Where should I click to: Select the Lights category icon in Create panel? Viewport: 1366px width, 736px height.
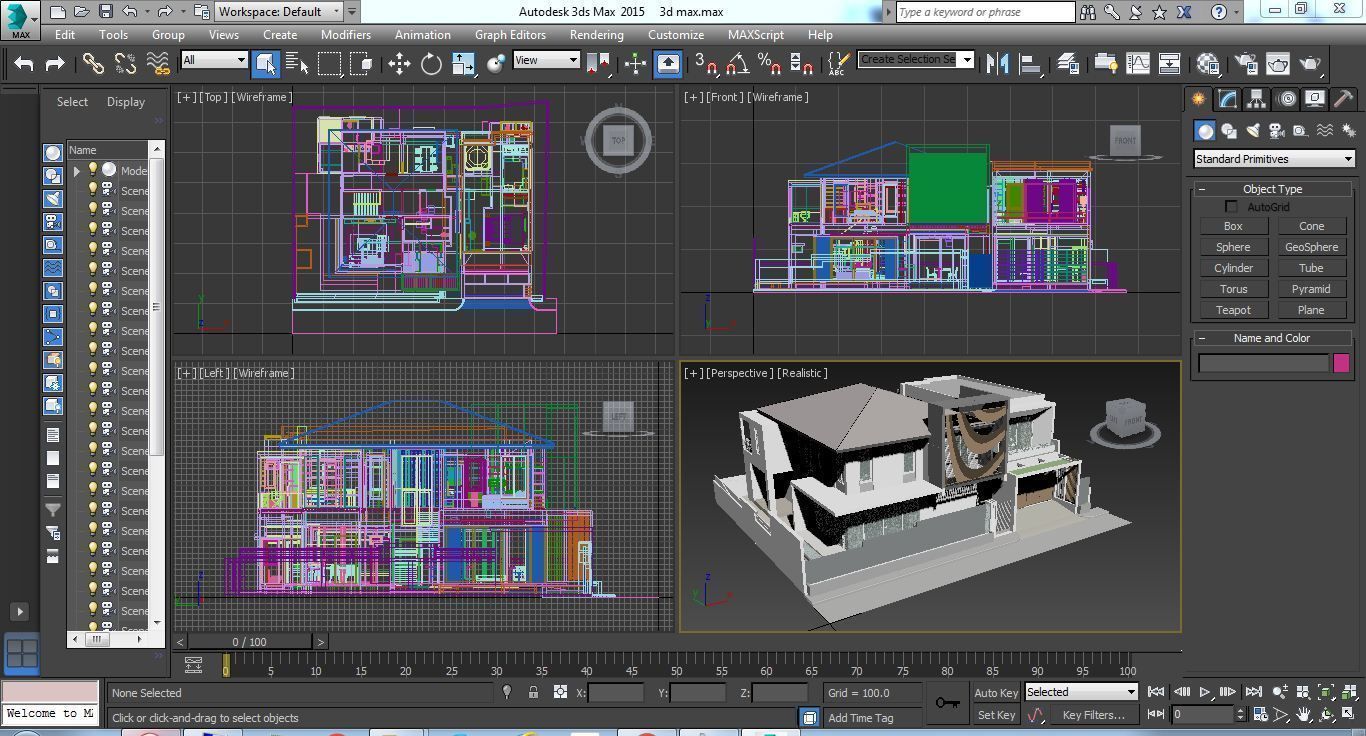click(x=1253, y=131)
